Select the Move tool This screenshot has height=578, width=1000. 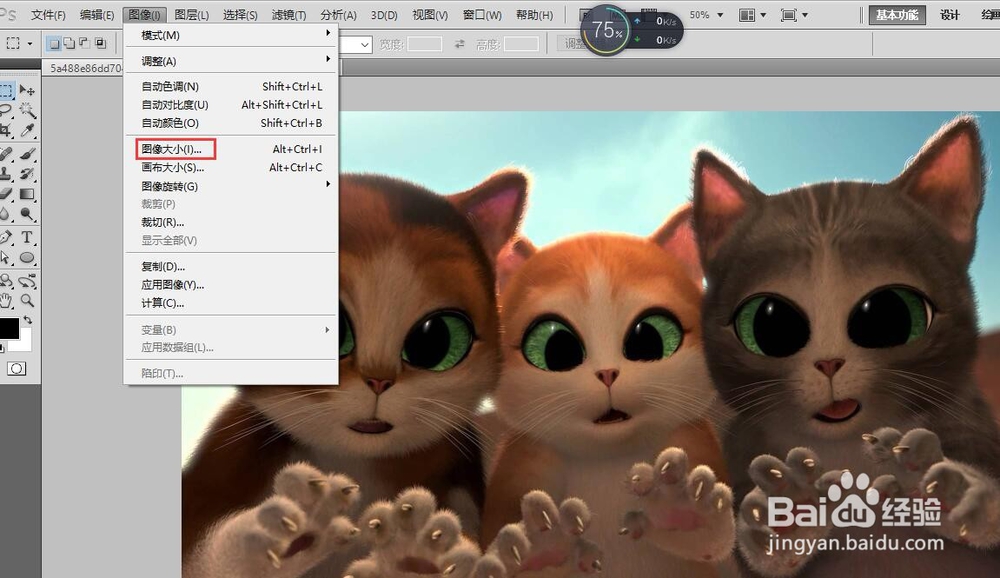point(27,91)
